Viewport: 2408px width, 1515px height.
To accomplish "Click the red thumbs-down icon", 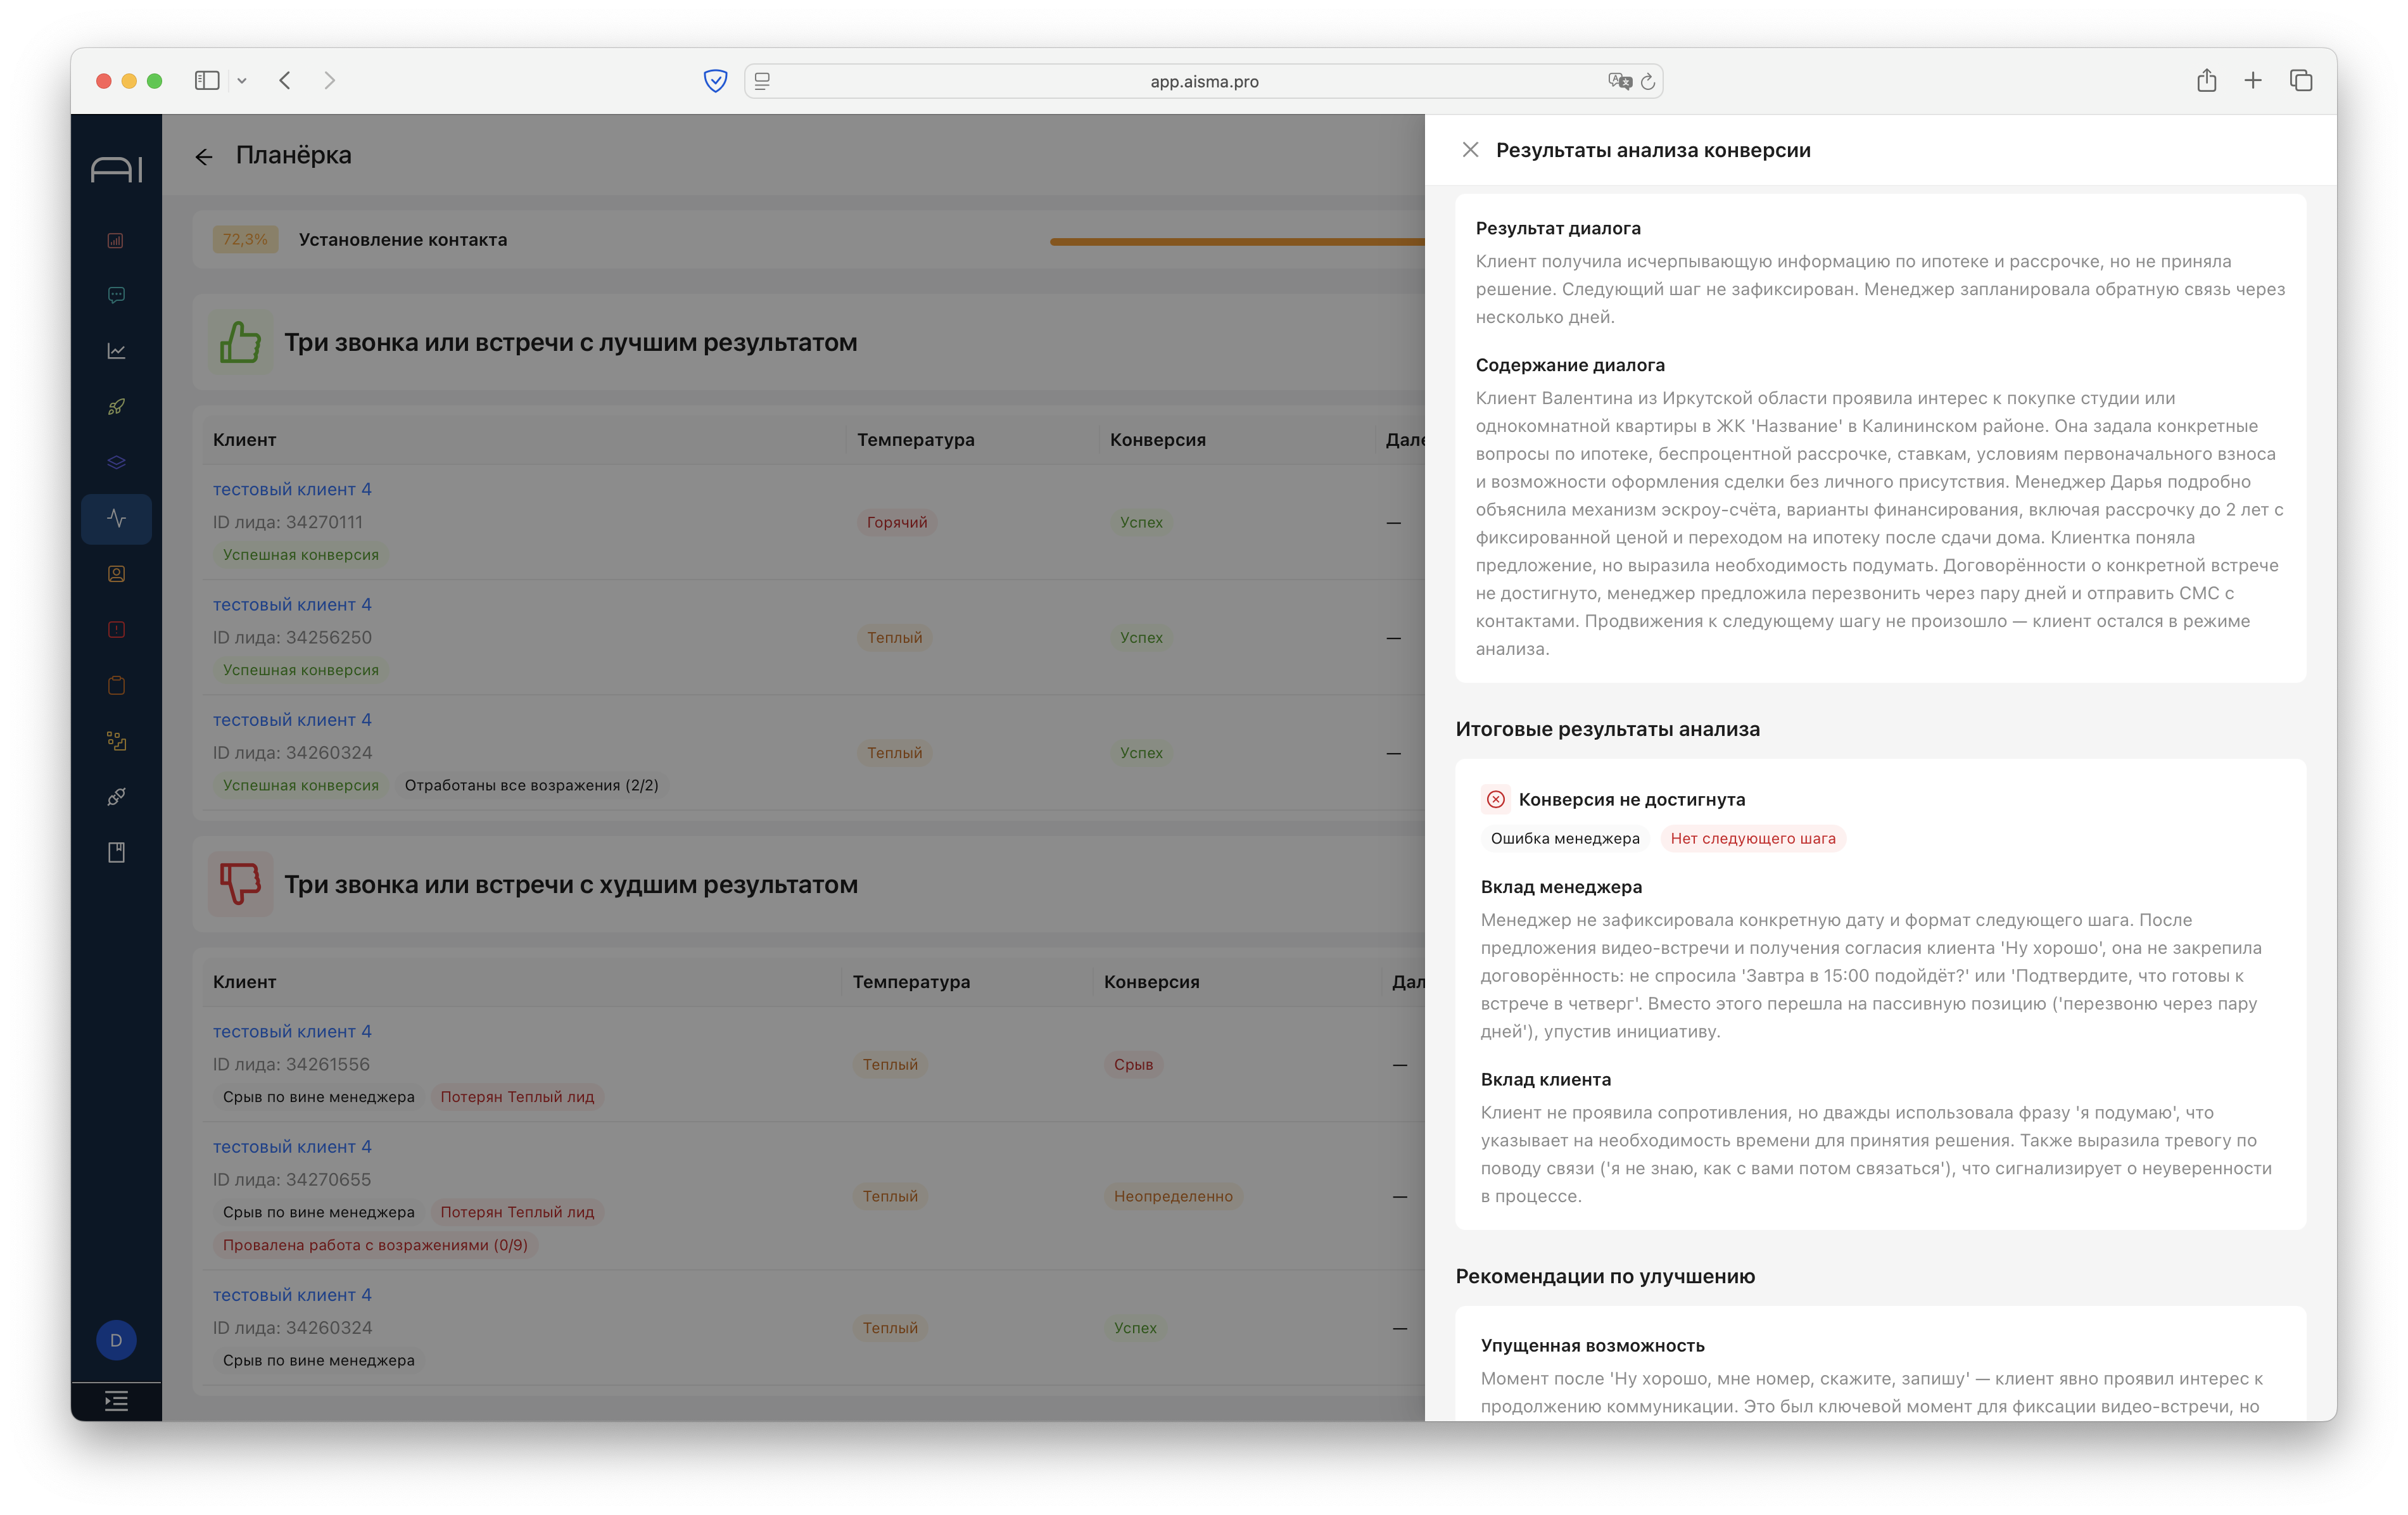I will point(240,884).
